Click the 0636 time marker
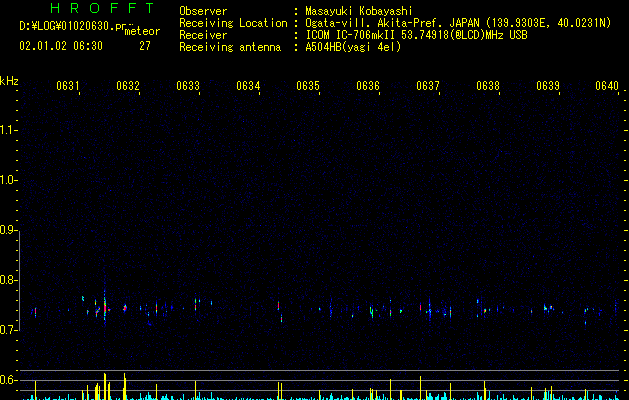 coord(368,86)
